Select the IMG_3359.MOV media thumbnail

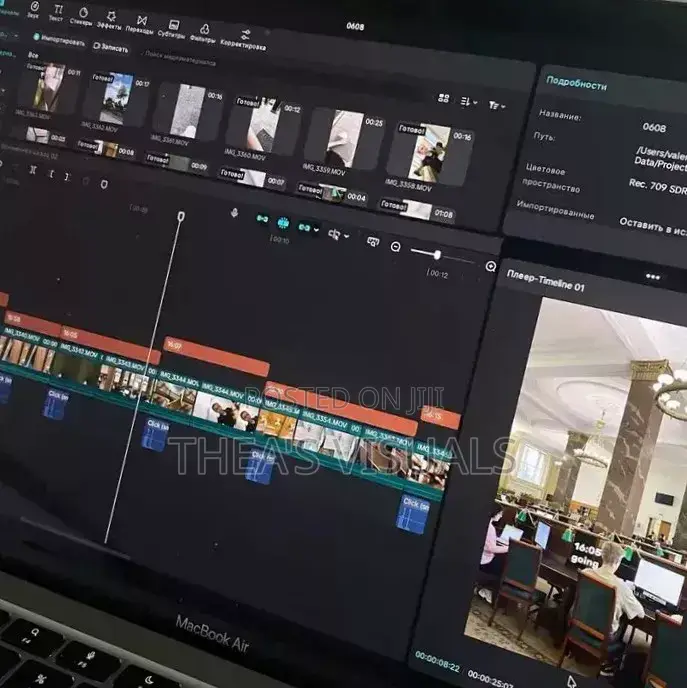click(x=345, y=140)
